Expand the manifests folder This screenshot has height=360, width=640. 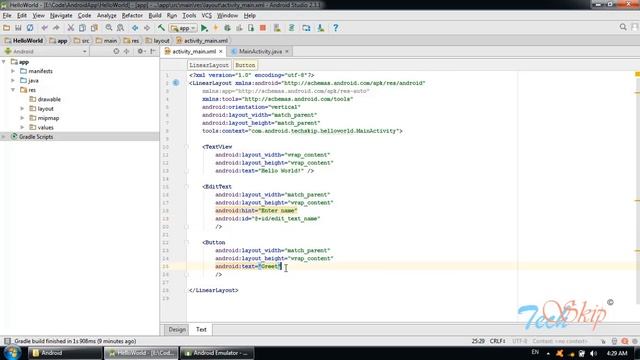tap(13, 71)
